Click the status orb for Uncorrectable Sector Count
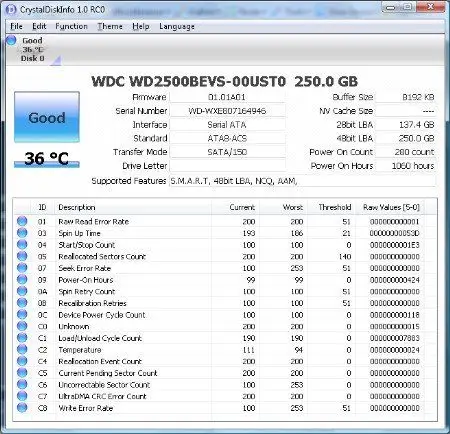Image resolution: width=450 pixels, height=434 pixels. coord(22,384)
